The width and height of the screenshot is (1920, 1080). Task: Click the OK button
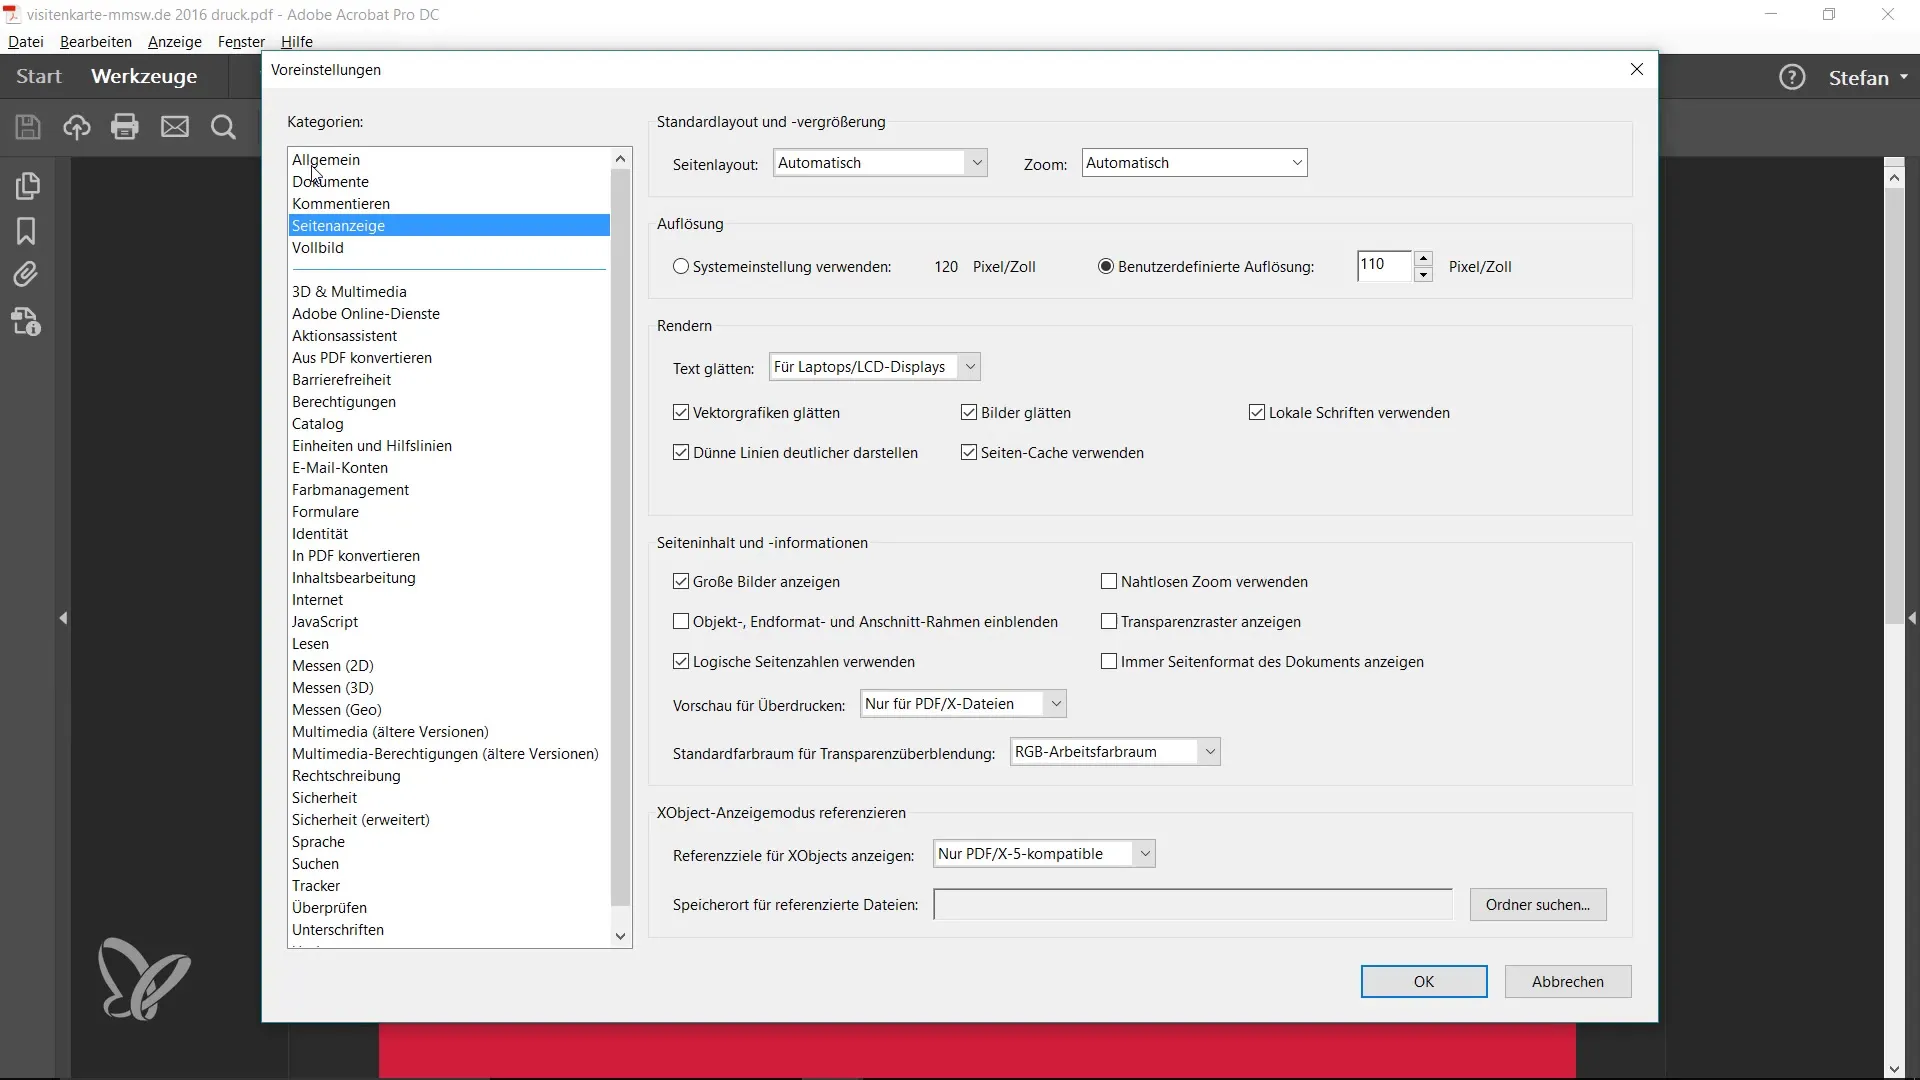pos(1424,982)
